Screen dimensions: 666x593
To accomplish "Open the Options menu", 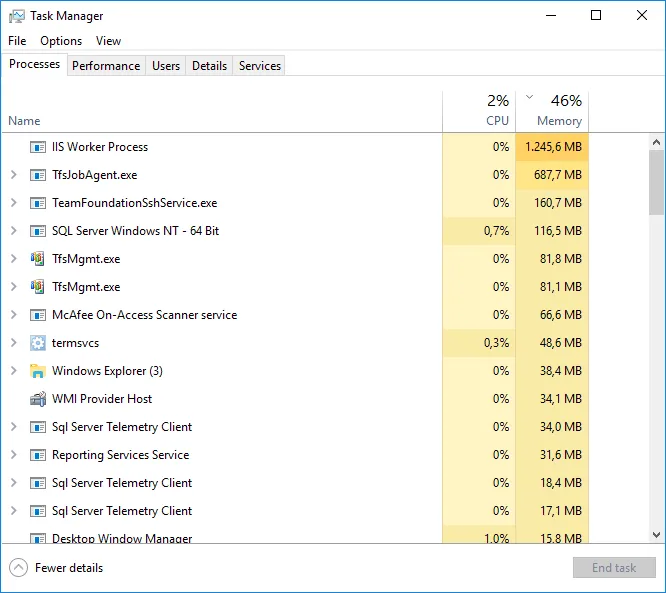I will (61, 41).
